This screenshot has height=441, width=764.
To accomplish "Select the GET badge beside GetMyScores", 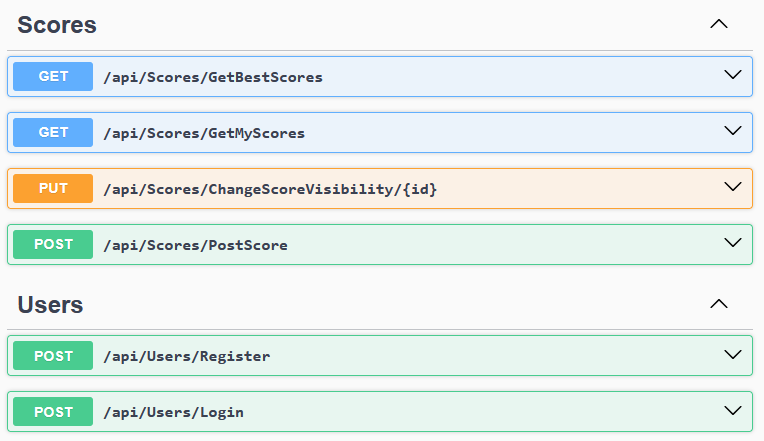I will (53, 133).
